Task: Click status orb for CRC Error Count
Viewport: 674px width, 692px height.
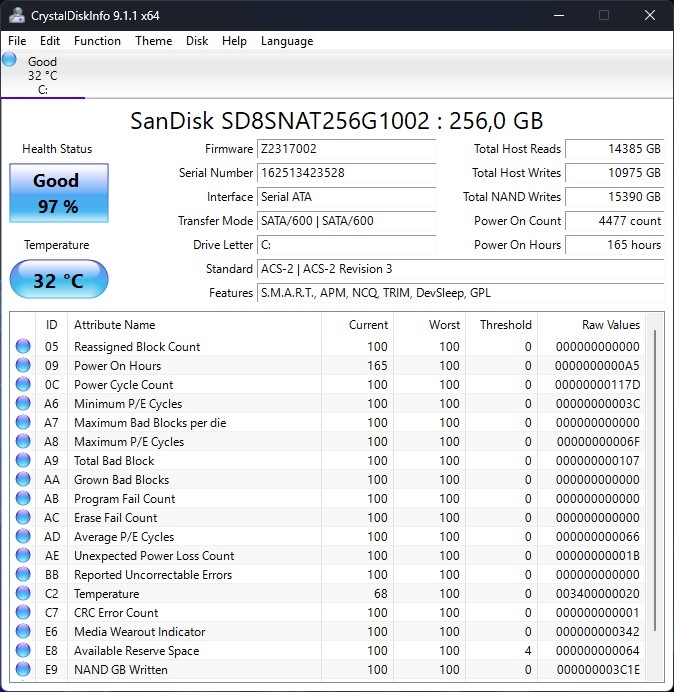Action: [23, 613]
